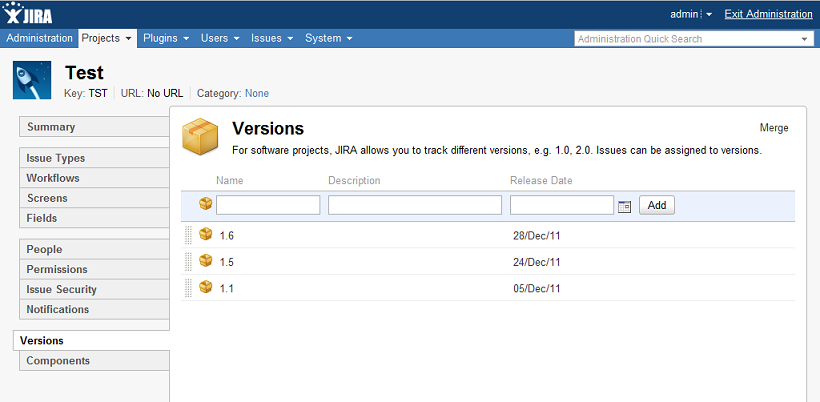Go to the Administration menu item
Viewport: 820px width, 402px height.
tap(39, 38)
